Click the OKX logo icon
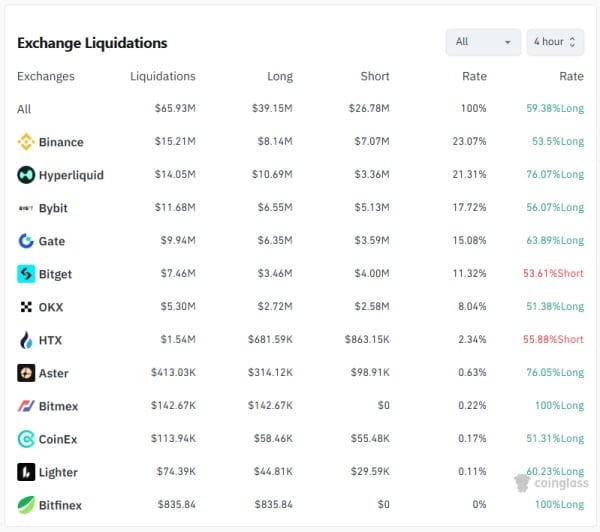 [x=26, y=307]
